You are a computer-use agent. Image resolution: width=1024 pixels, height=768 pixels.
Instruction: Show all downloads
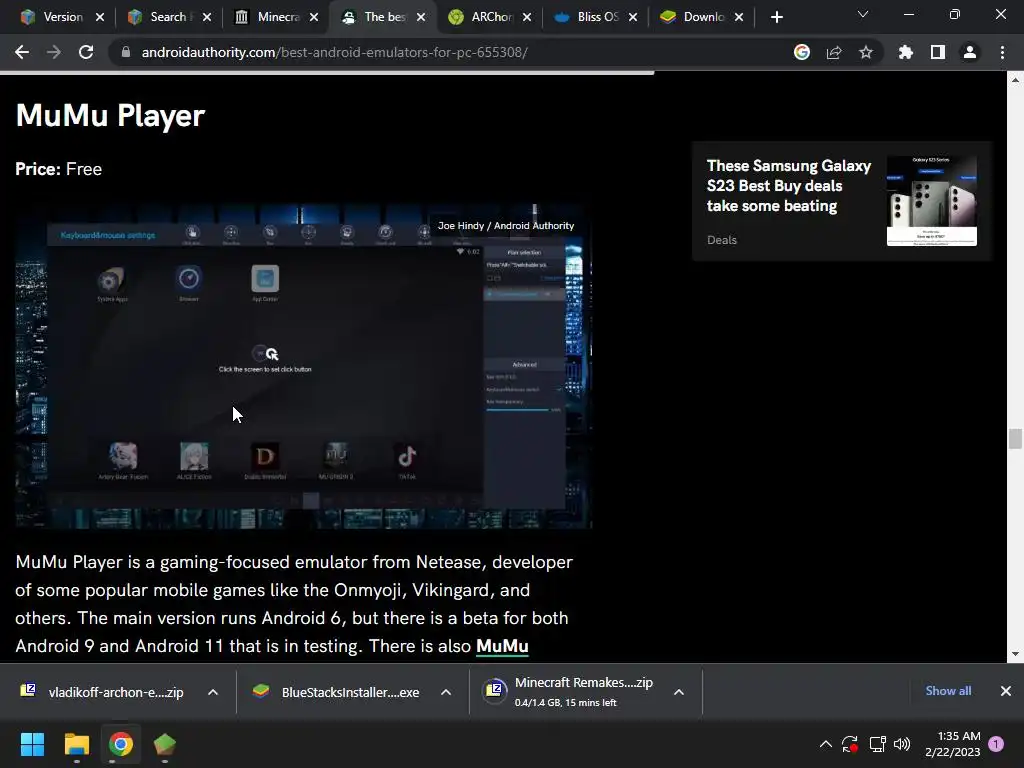[948, 690]
